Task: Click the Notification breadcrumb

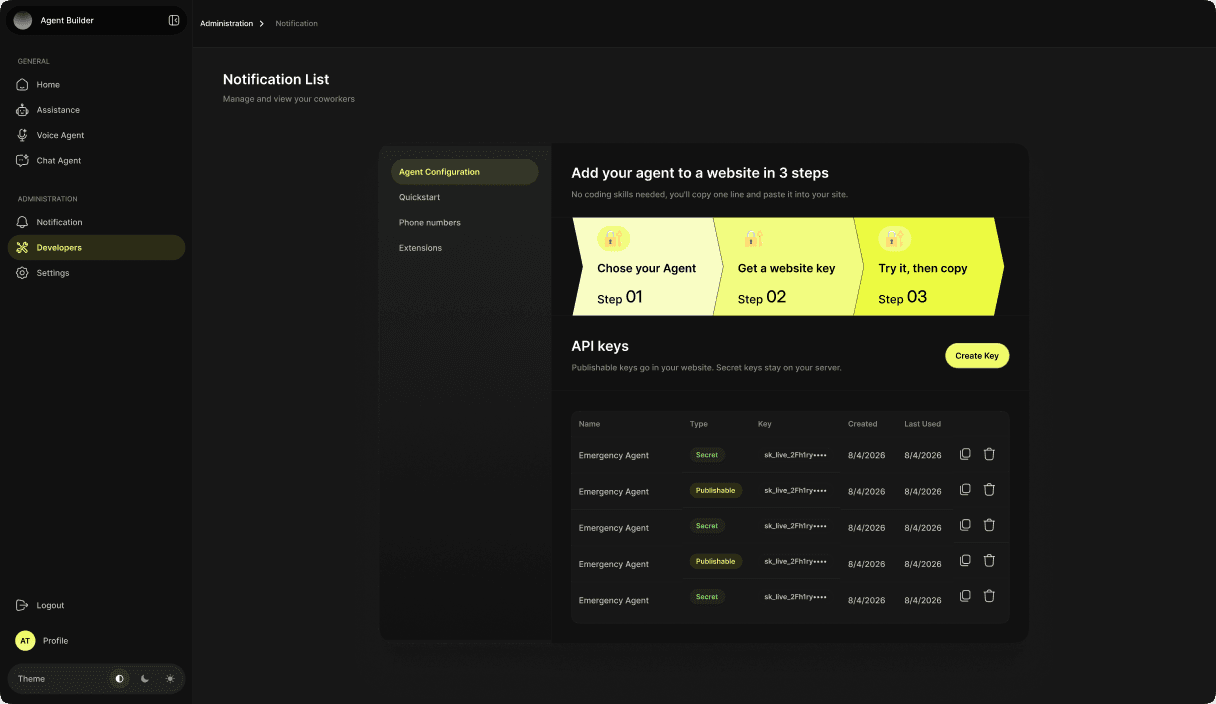Action: (x=296, y=23)
